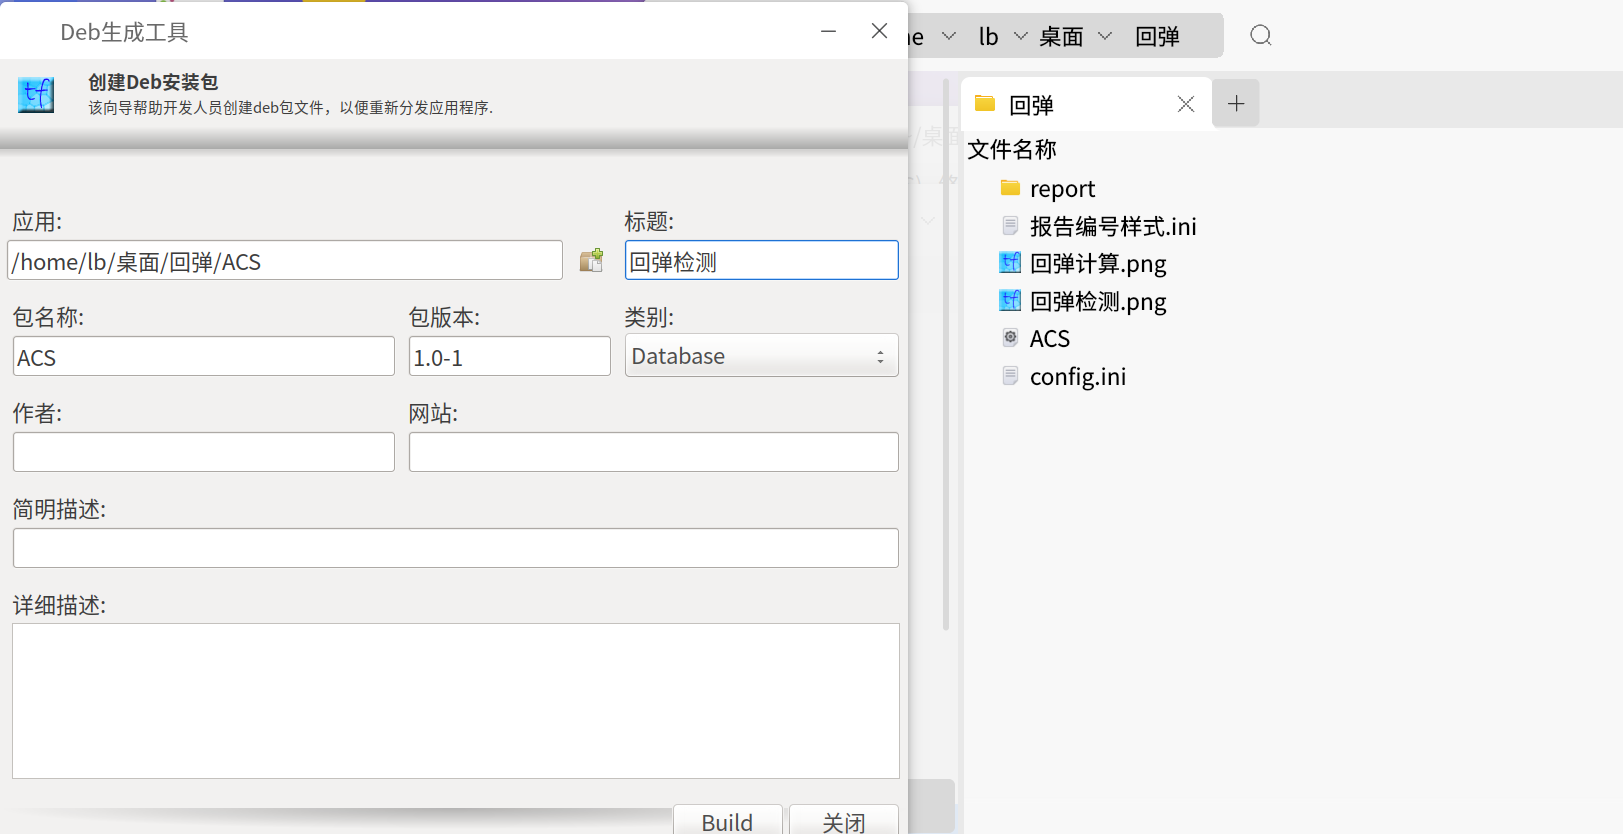Select the report folder name
The height and width of the screenshot is (834, 1623).
pyautogui.click(x=1062, y=189)
